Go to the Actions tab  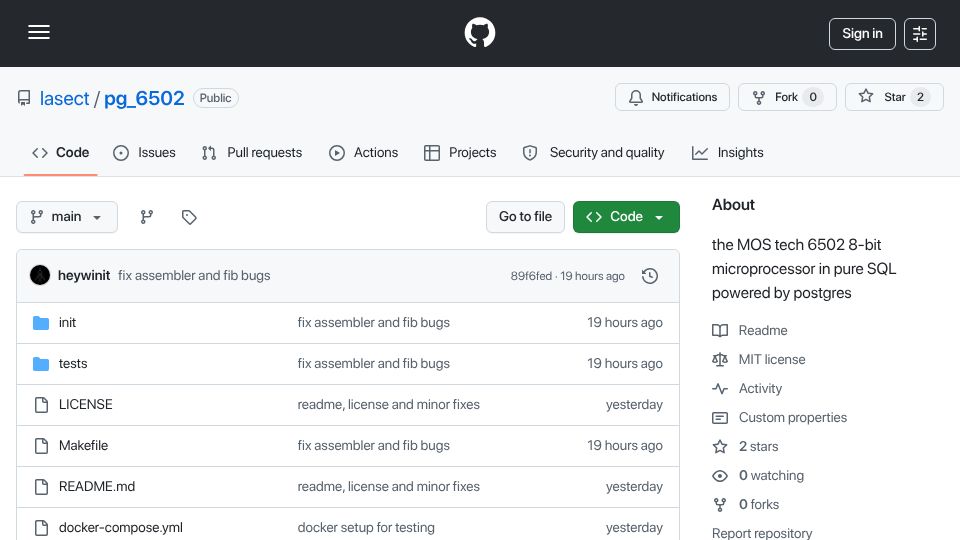tap(364, 152)
